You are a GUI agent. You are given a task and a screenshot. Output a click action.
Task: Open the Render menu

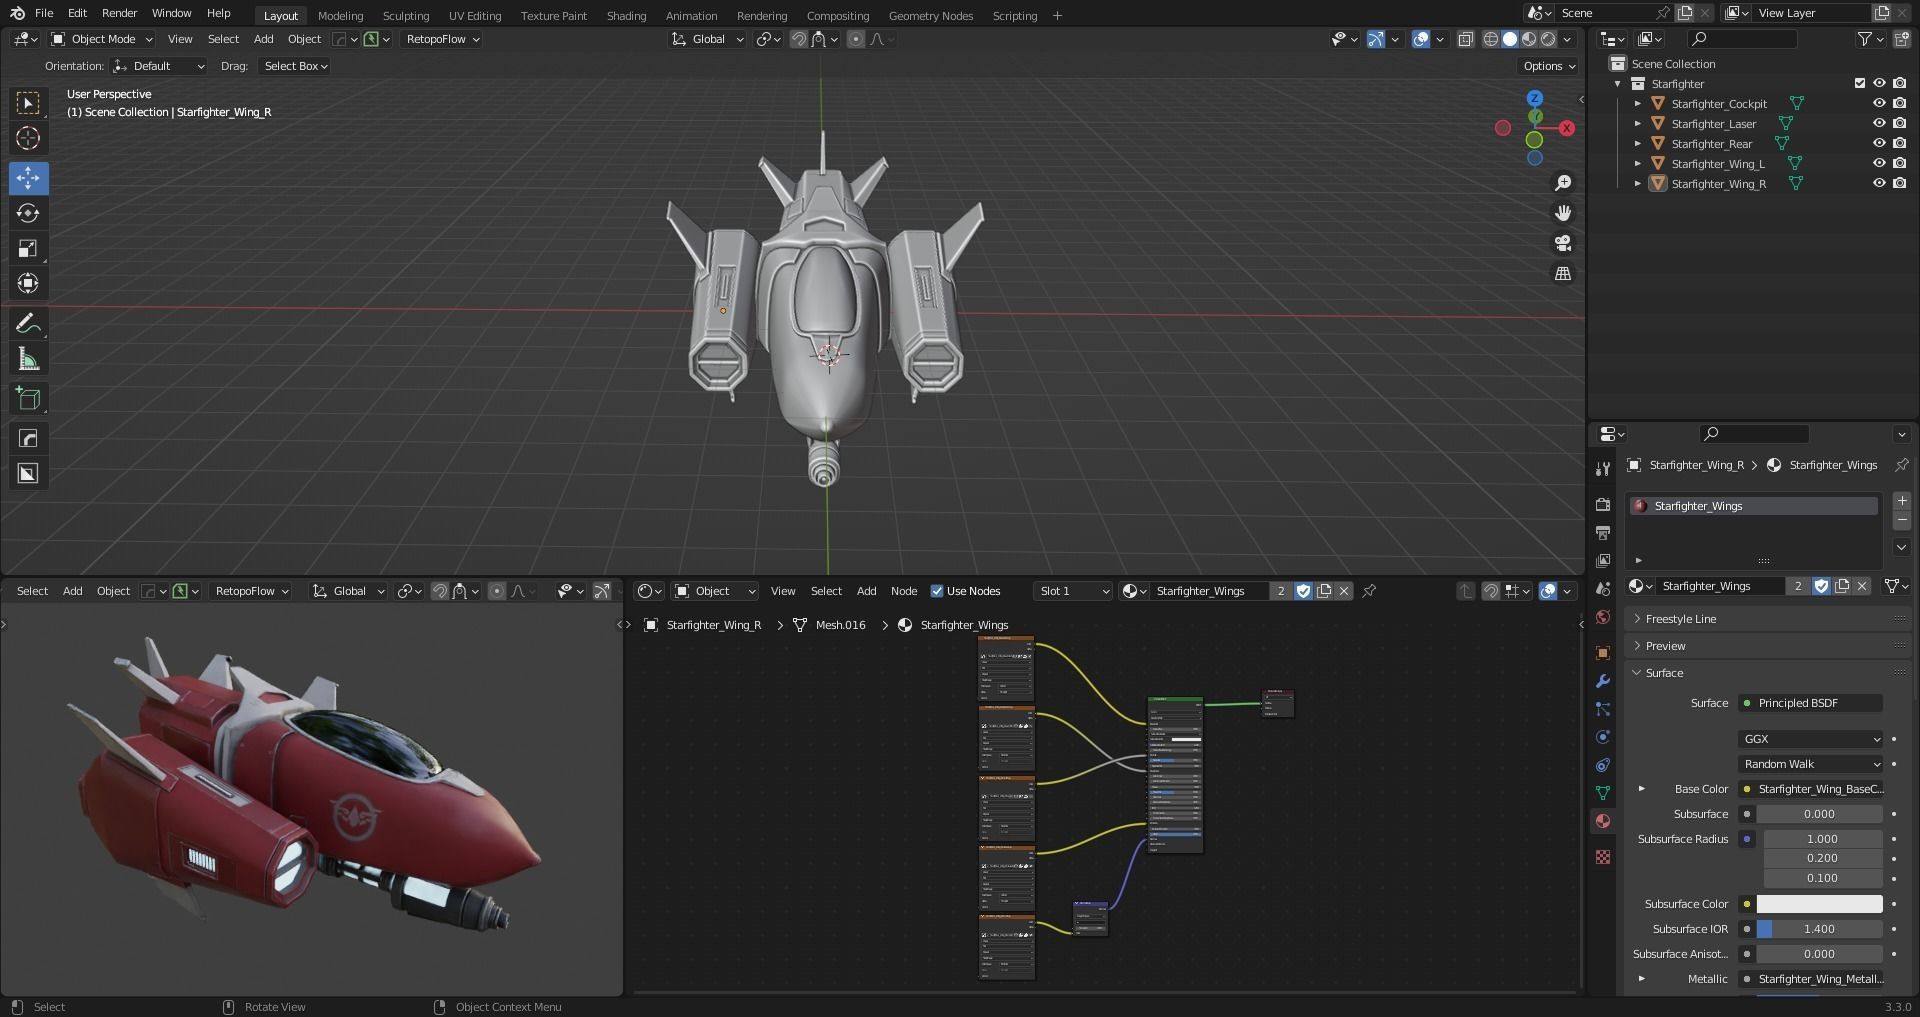119,13
